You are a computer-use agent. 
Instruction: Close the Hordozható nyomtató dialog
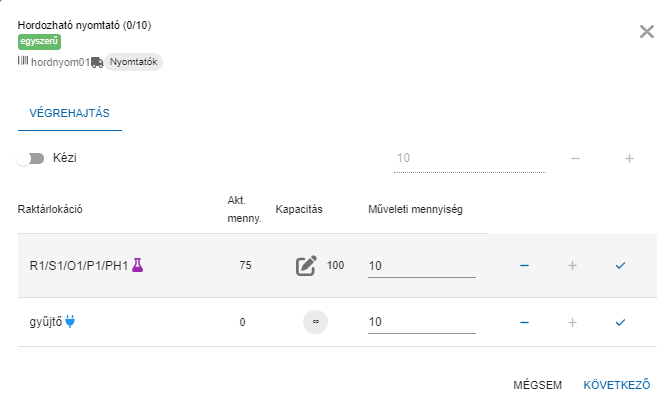point(647,31)
